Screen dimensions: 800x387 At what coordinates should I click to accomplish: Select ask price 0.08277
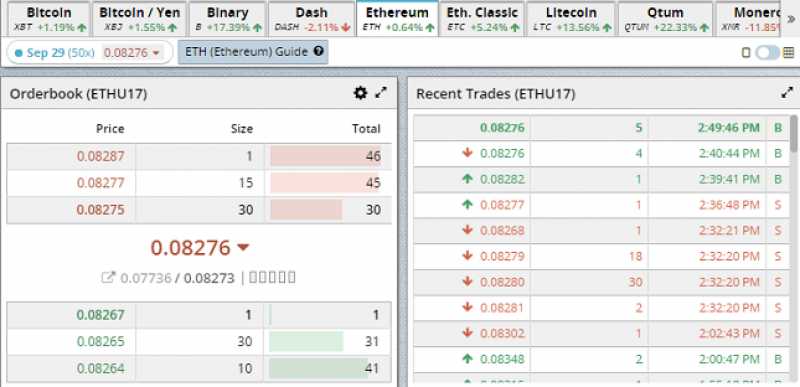[101, 183]
